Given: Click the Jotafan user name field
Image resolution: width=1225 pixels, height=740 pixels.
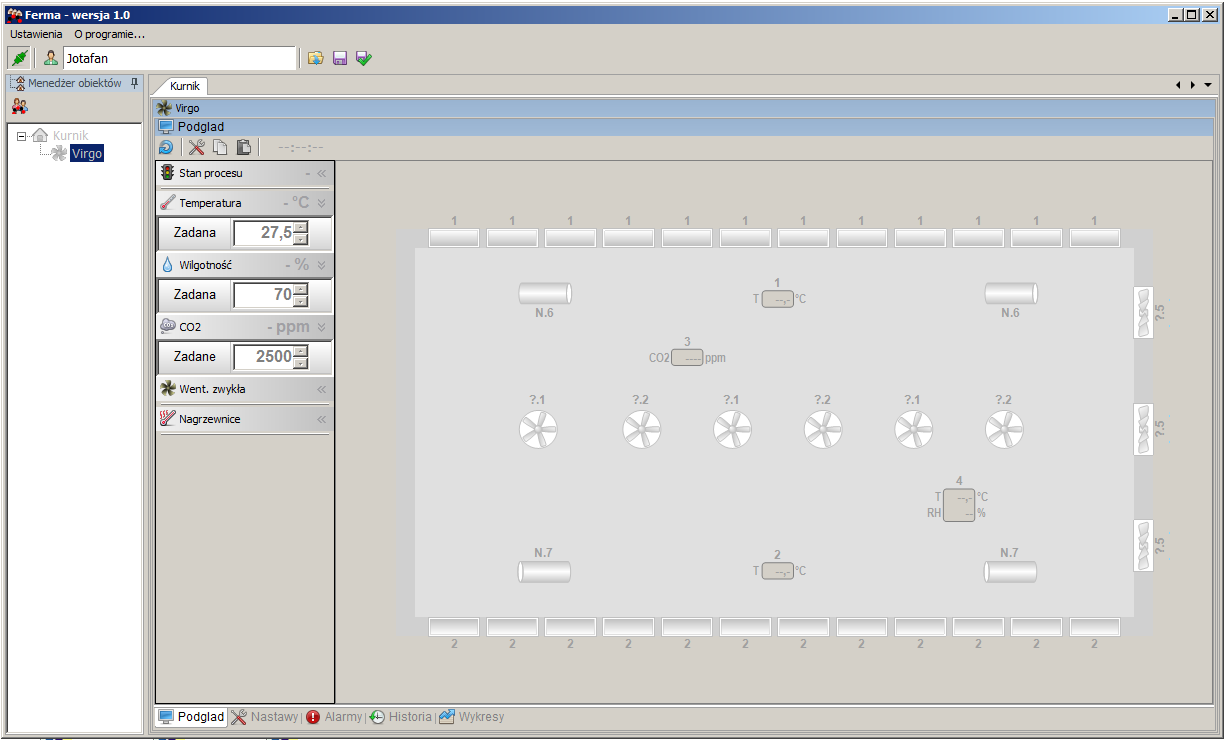Looking at the screenshot, I should tap(180, 58).
